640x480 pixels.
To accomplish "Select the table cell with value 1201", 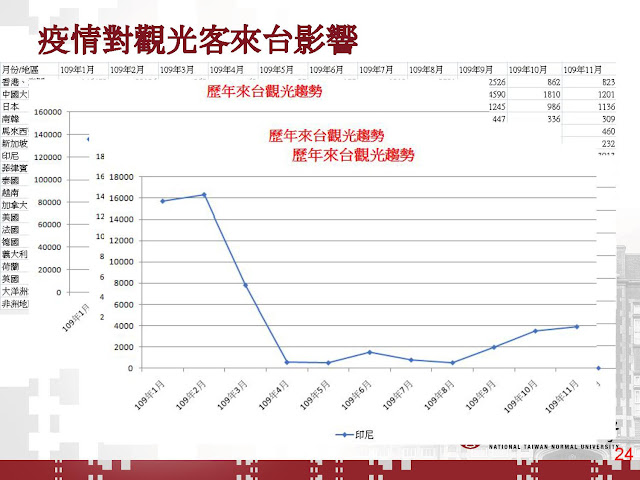I will pyautogui.click(x=606, y=94).
